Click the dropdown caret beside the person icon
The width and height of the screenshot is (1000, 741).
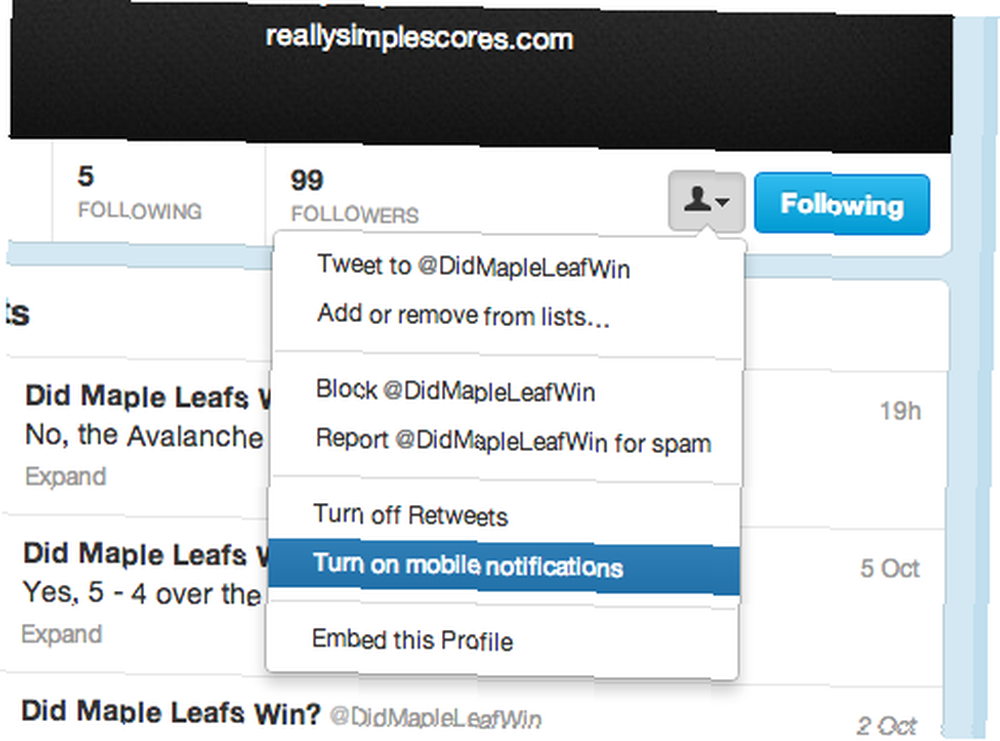point(723,202)
